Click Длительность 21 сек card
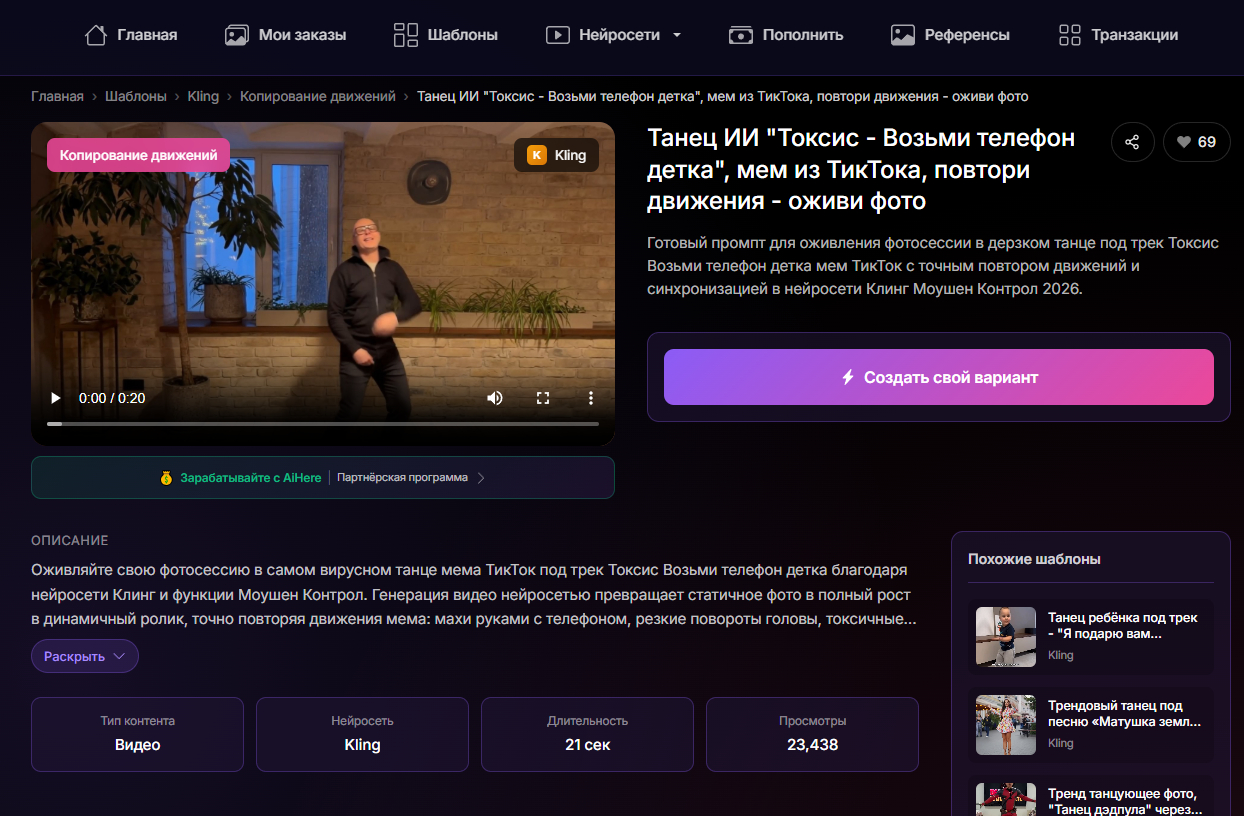The height and width of the screenshot is (816, 1244). tap(587, 734)
